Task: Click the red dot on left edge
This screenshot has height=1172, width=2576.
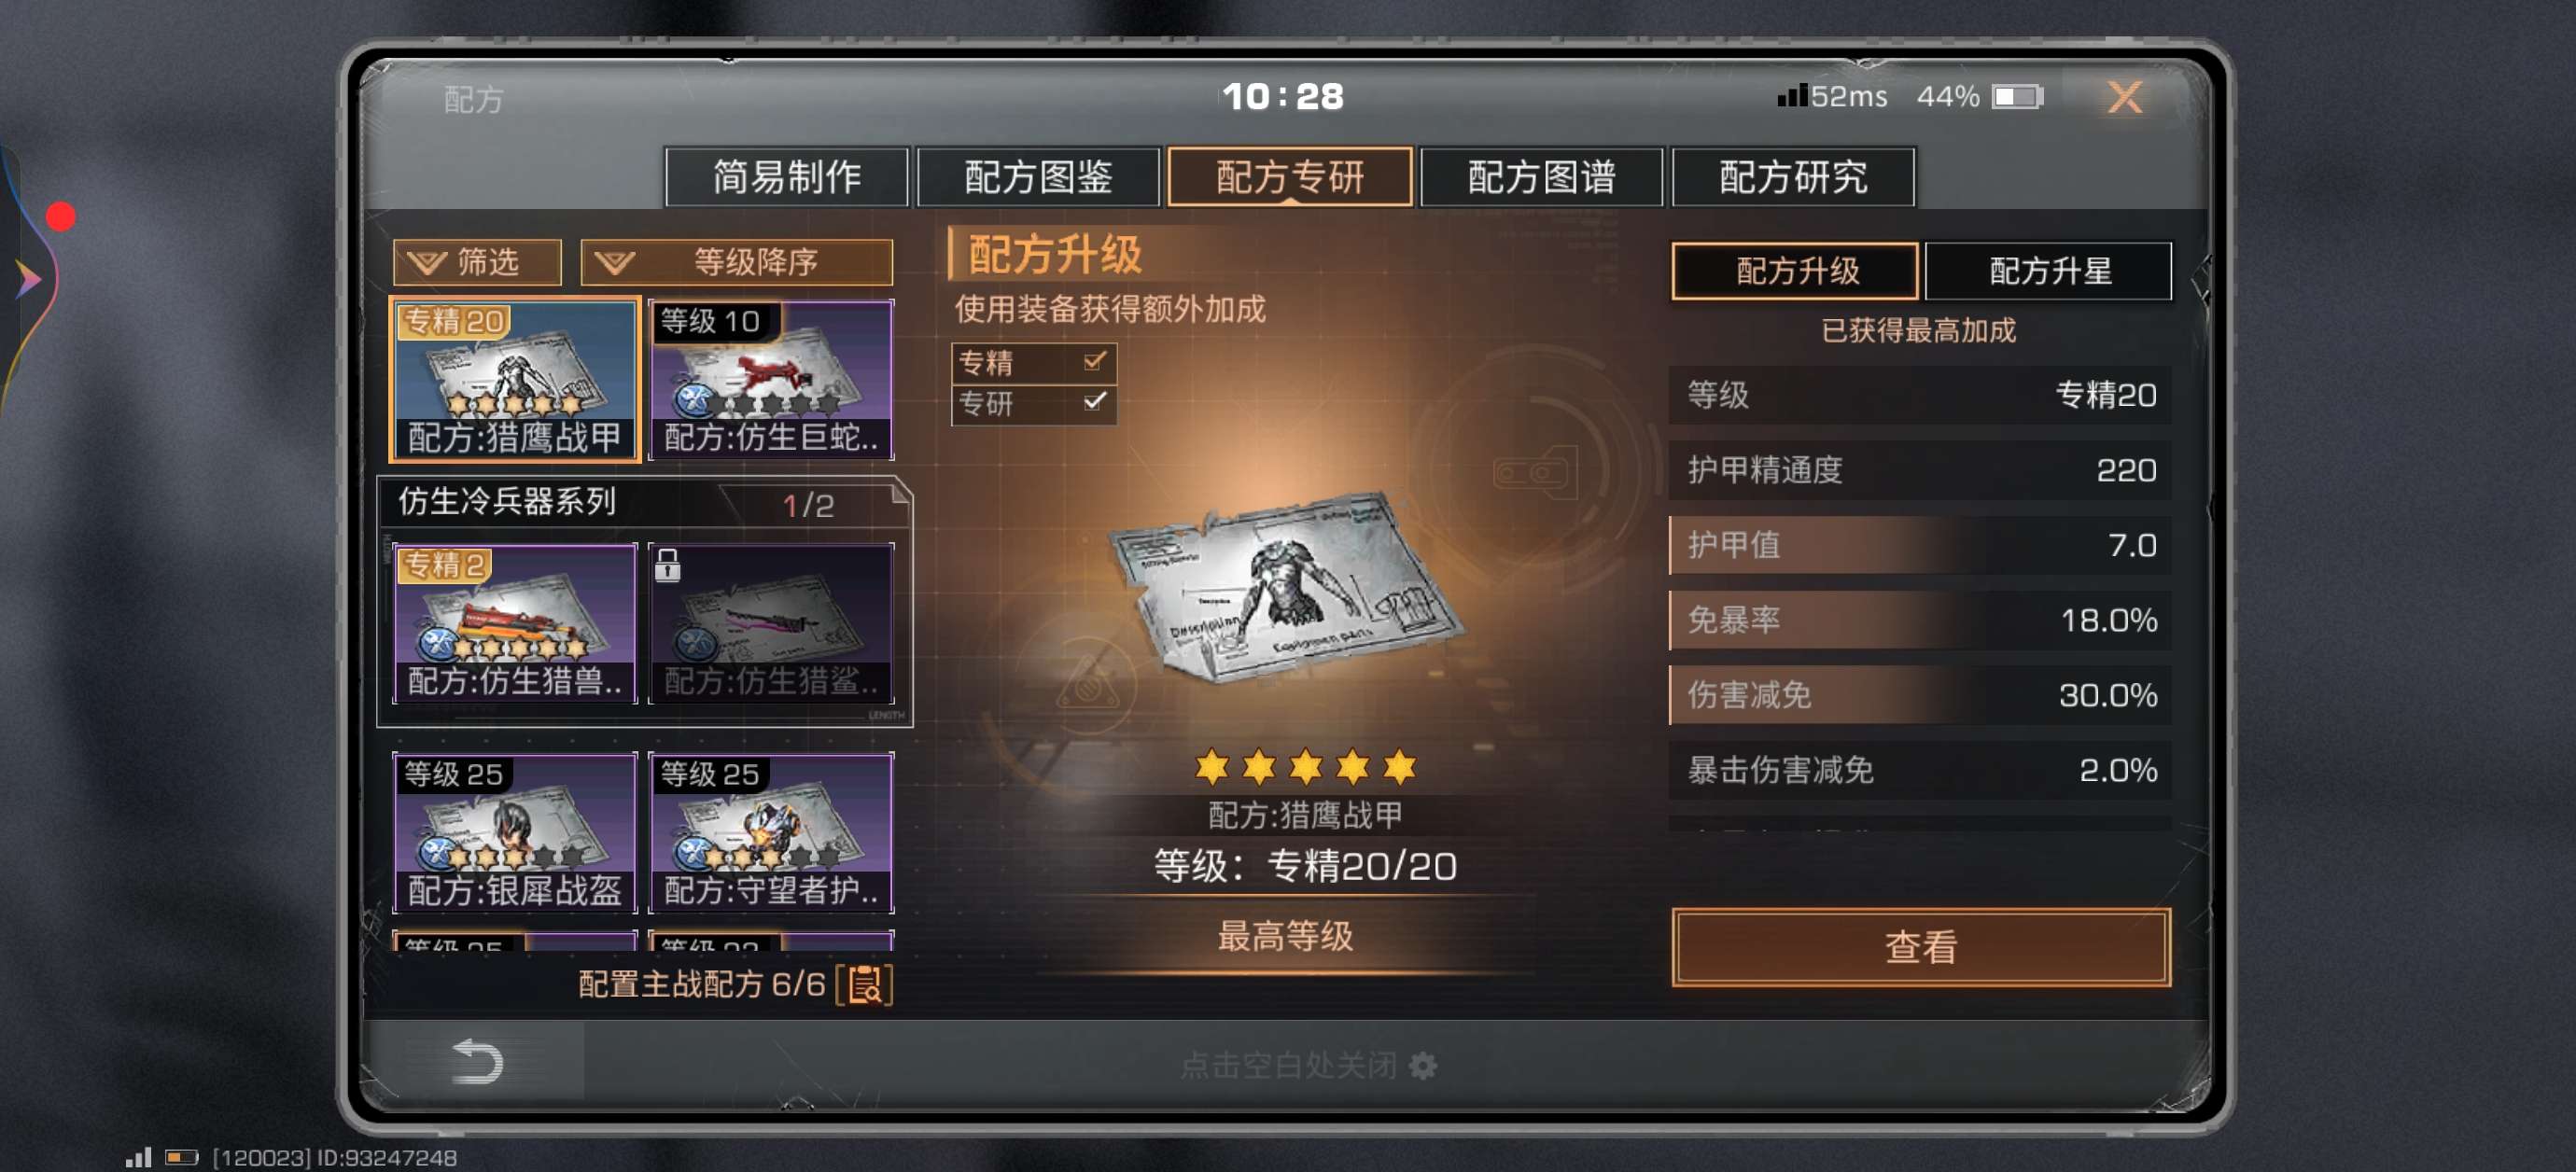Action: point(61,217)
